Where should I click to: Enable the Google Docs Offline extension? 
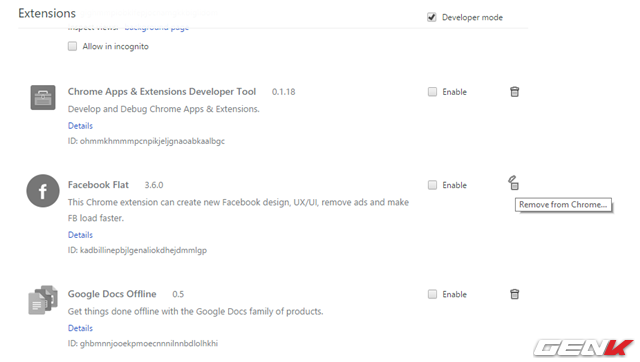pyautogui.click(x=432, y=294)
